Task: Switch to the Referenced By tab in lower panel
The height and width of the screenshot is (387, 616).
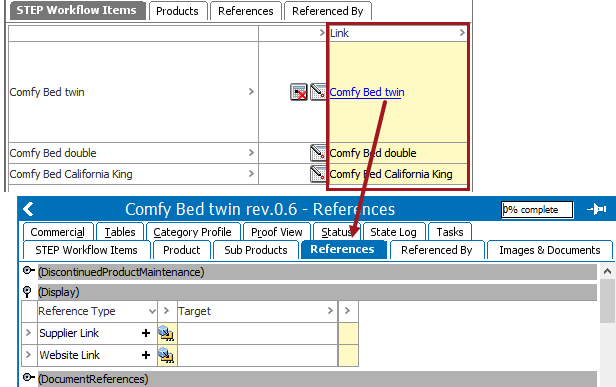Action: (x=436, y=250)
